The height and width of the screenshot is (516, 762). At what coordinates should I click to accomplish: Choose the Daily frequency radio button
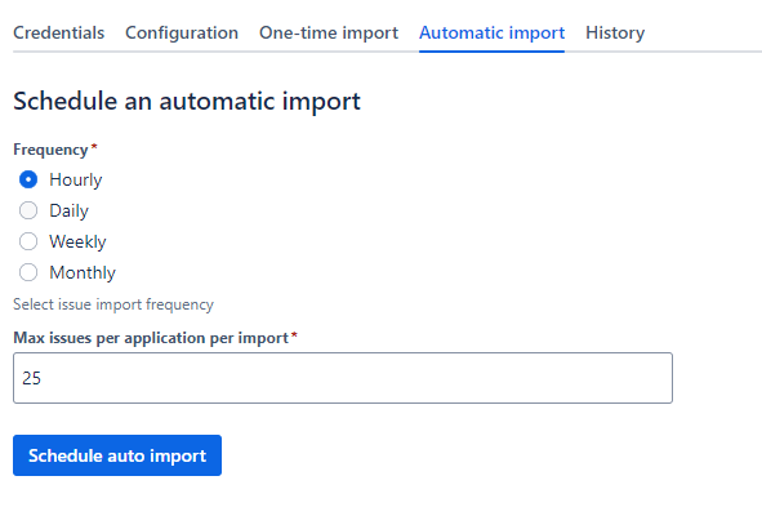coord(28,211)
